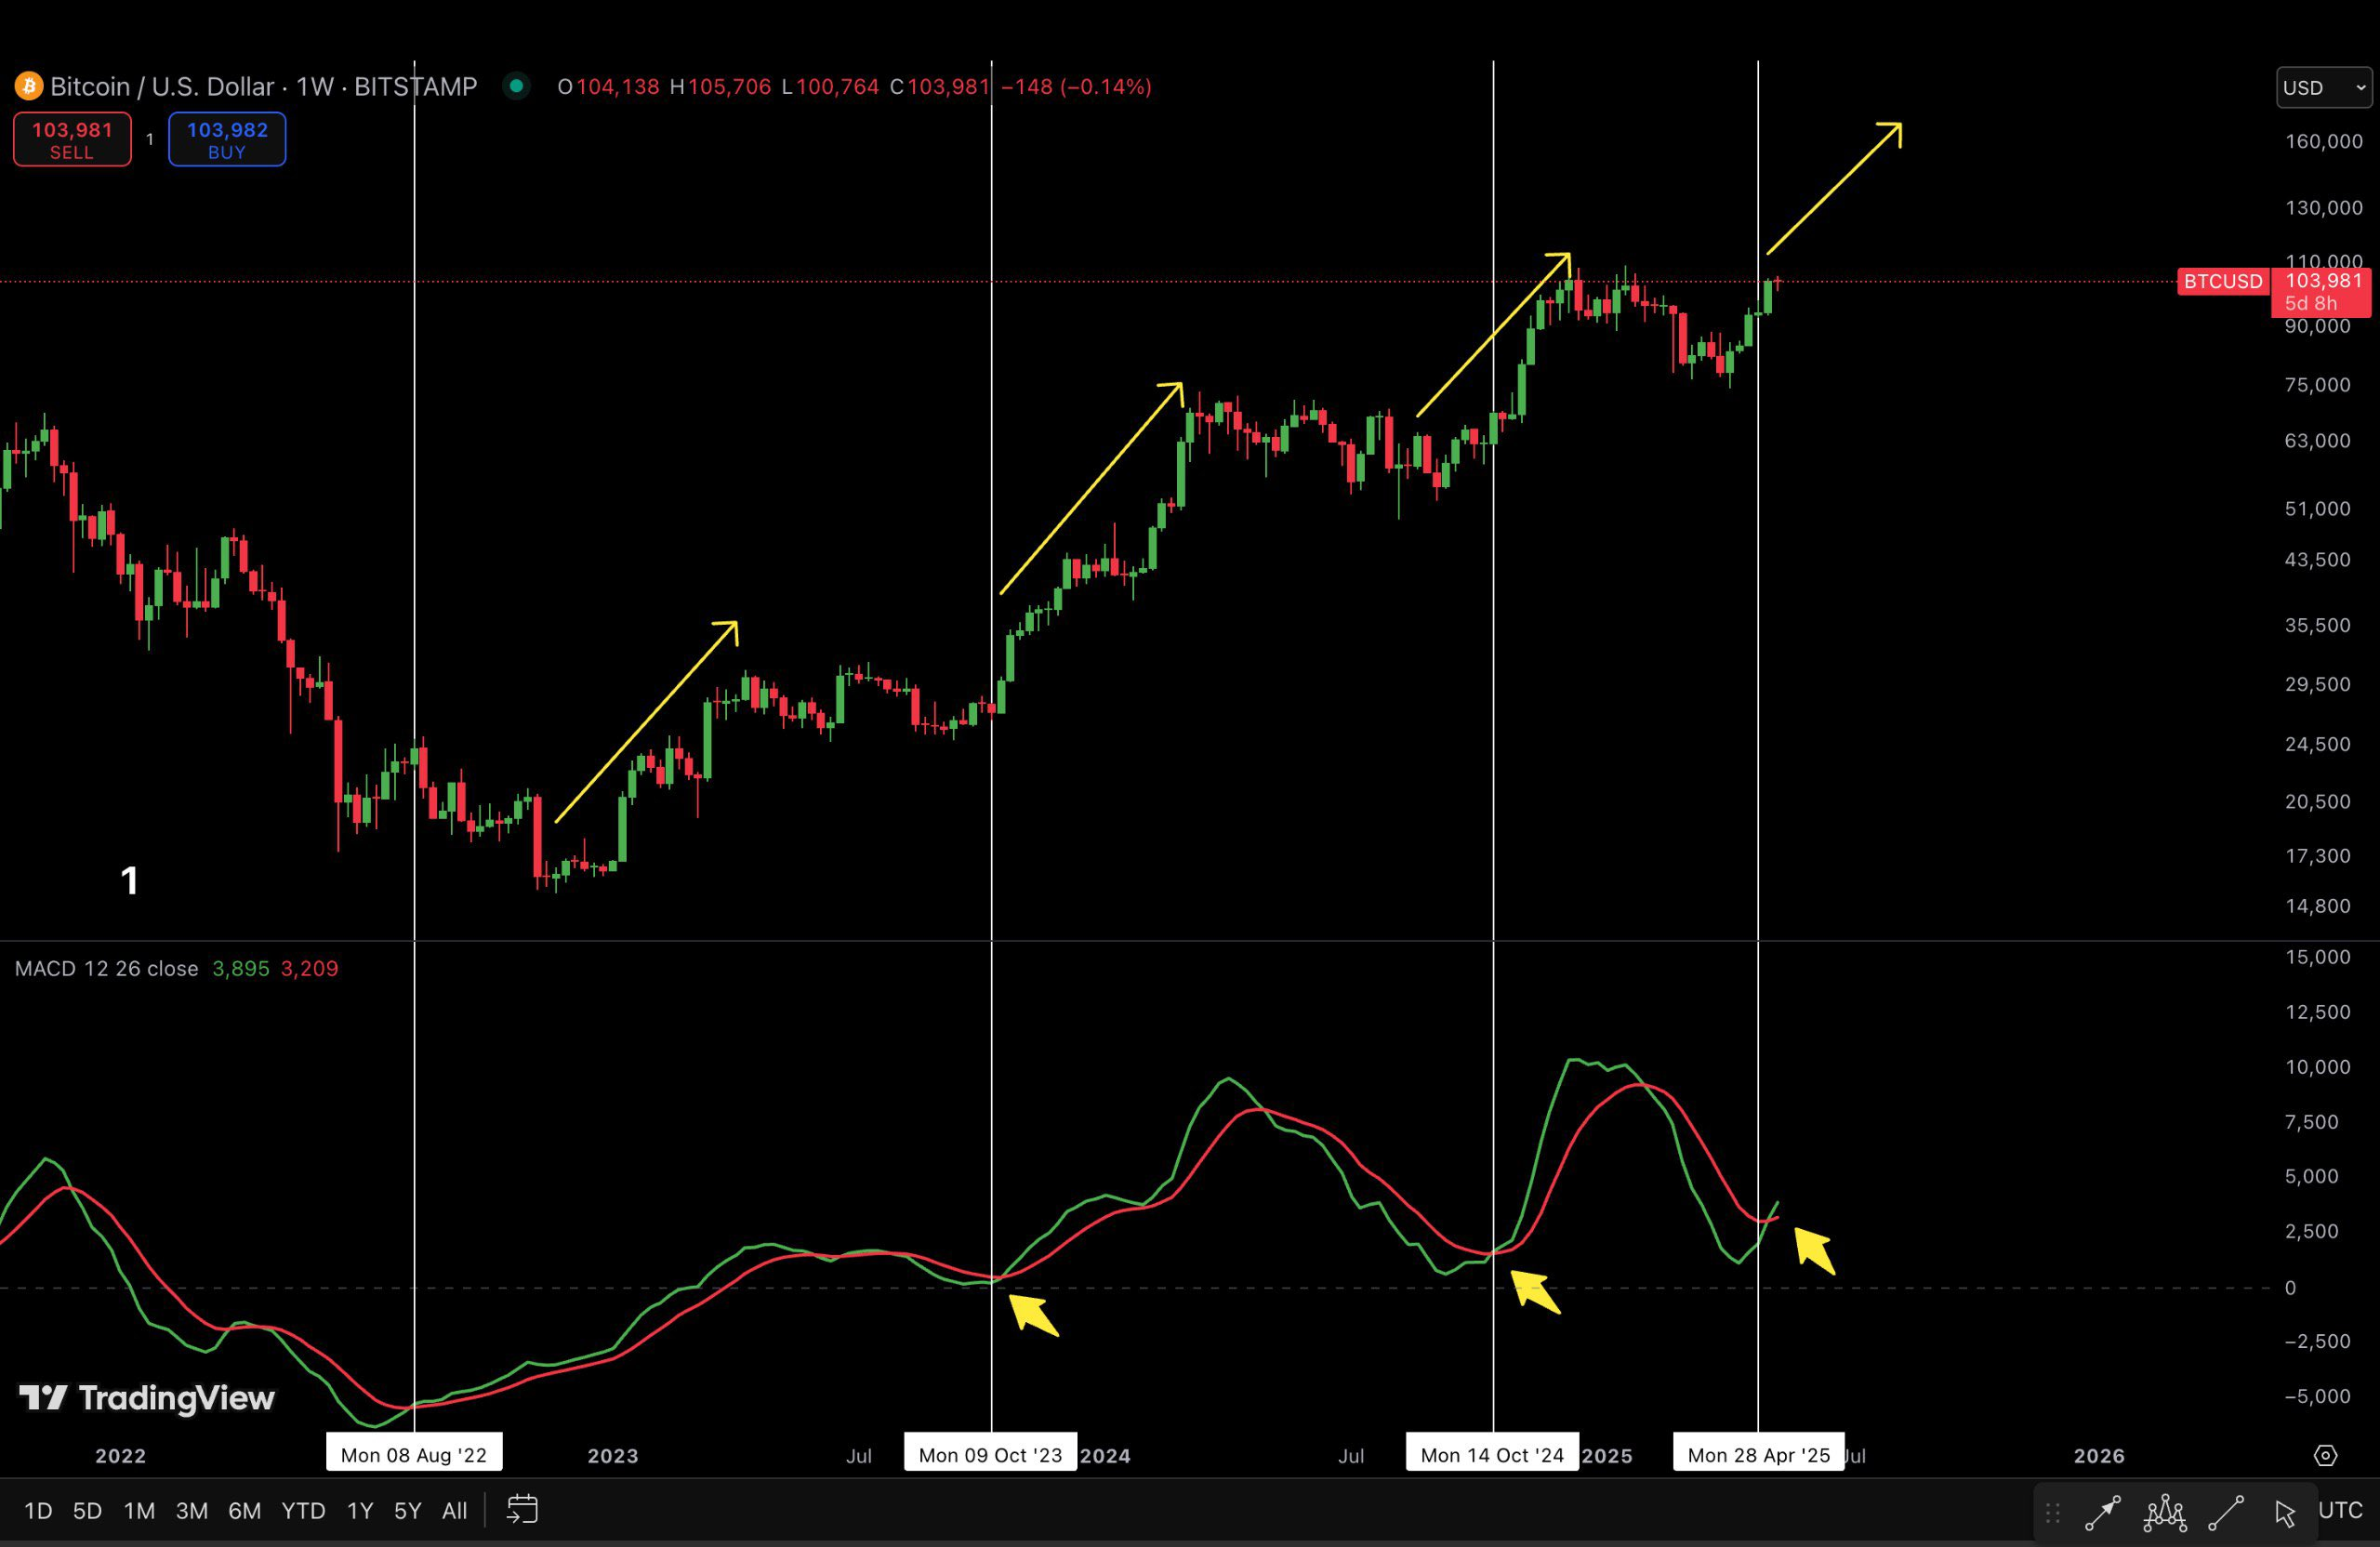Click the TradingView logo link
The image size is (2380, 1547).
[147, 1397]
